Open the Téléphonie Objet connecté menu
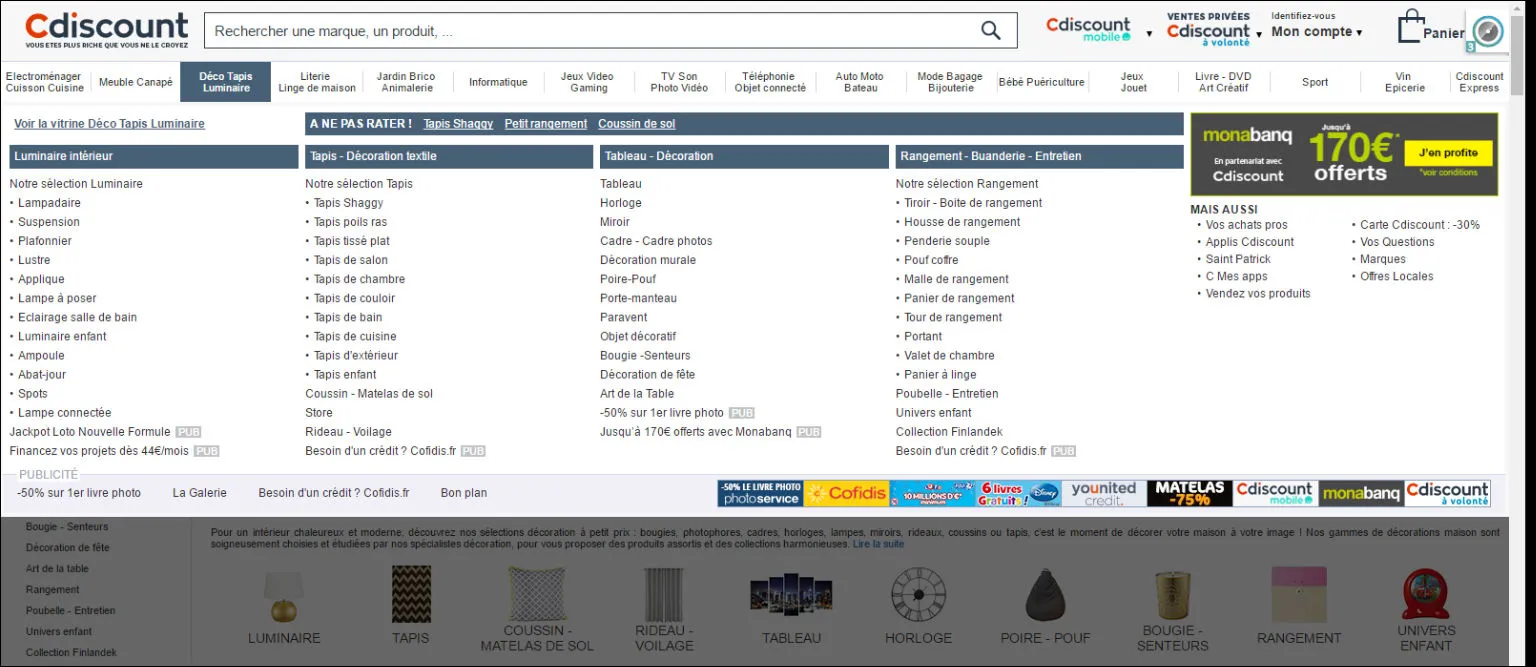The width and height of the screenshot is (1536, 667). [770, 82]
